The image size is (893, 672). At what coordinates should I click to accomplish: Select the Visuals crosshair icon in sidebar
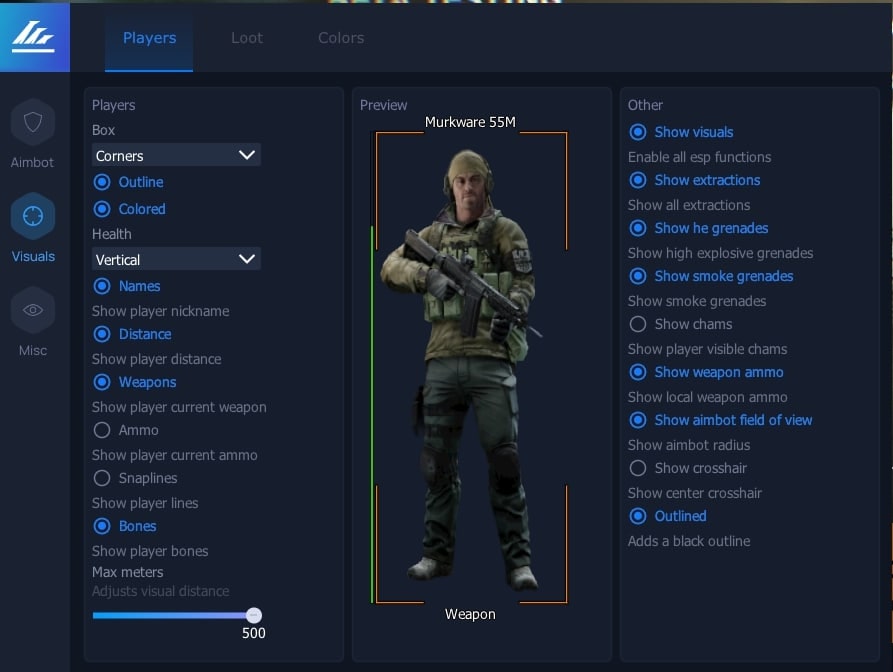click(33, 216)
